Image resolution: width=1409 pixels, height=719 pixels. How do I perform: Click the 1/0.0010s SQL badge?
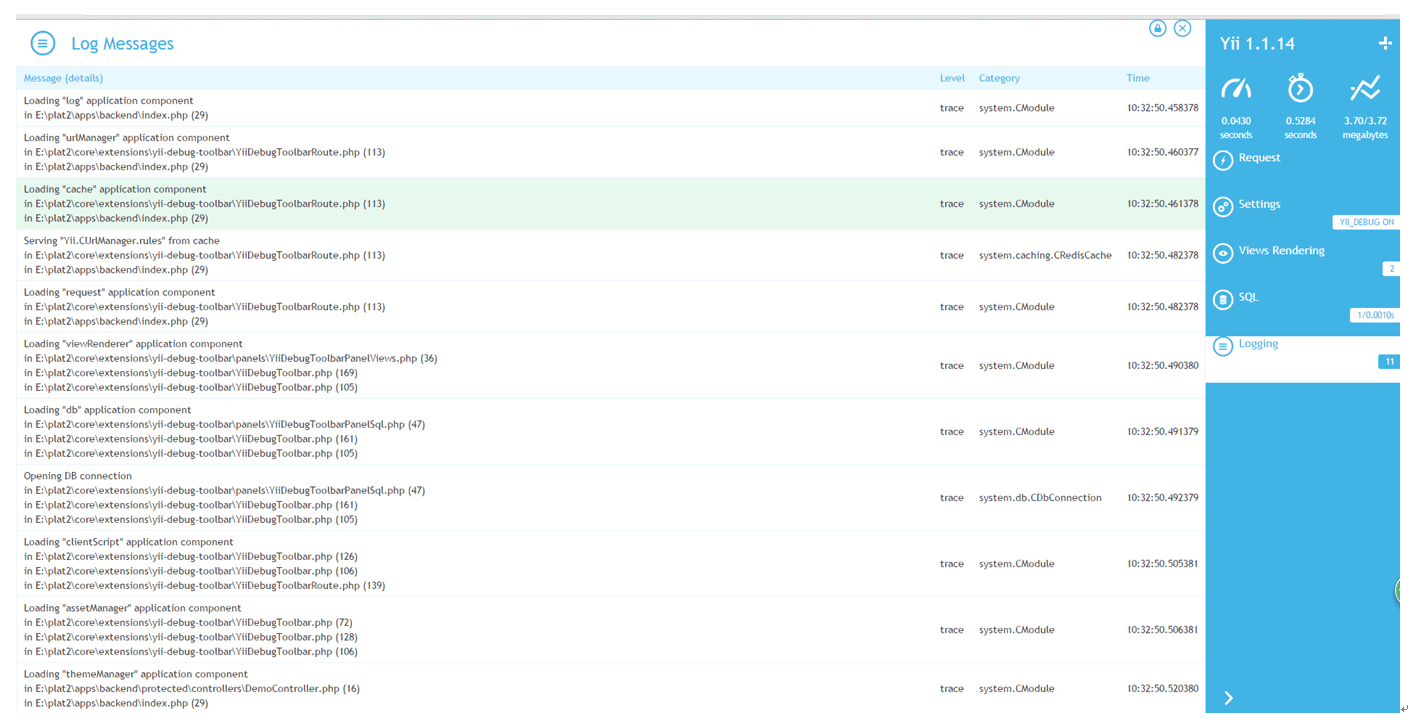(1374, 315)
